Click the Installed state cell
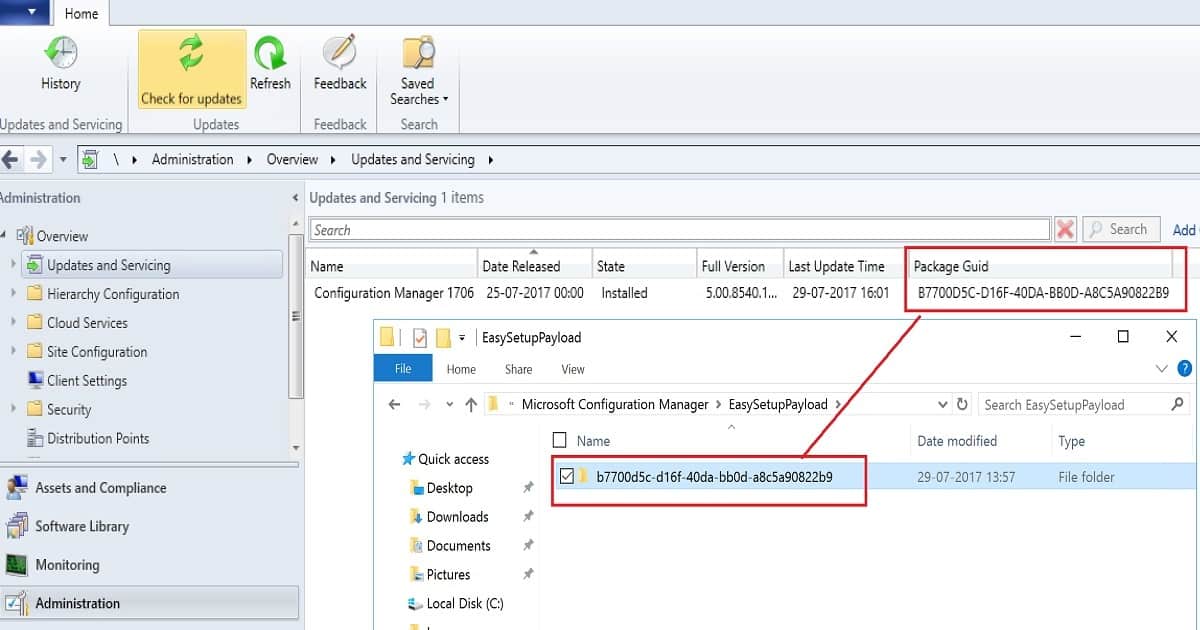Viewport: 1200px width, 630px height. (624, 293)
